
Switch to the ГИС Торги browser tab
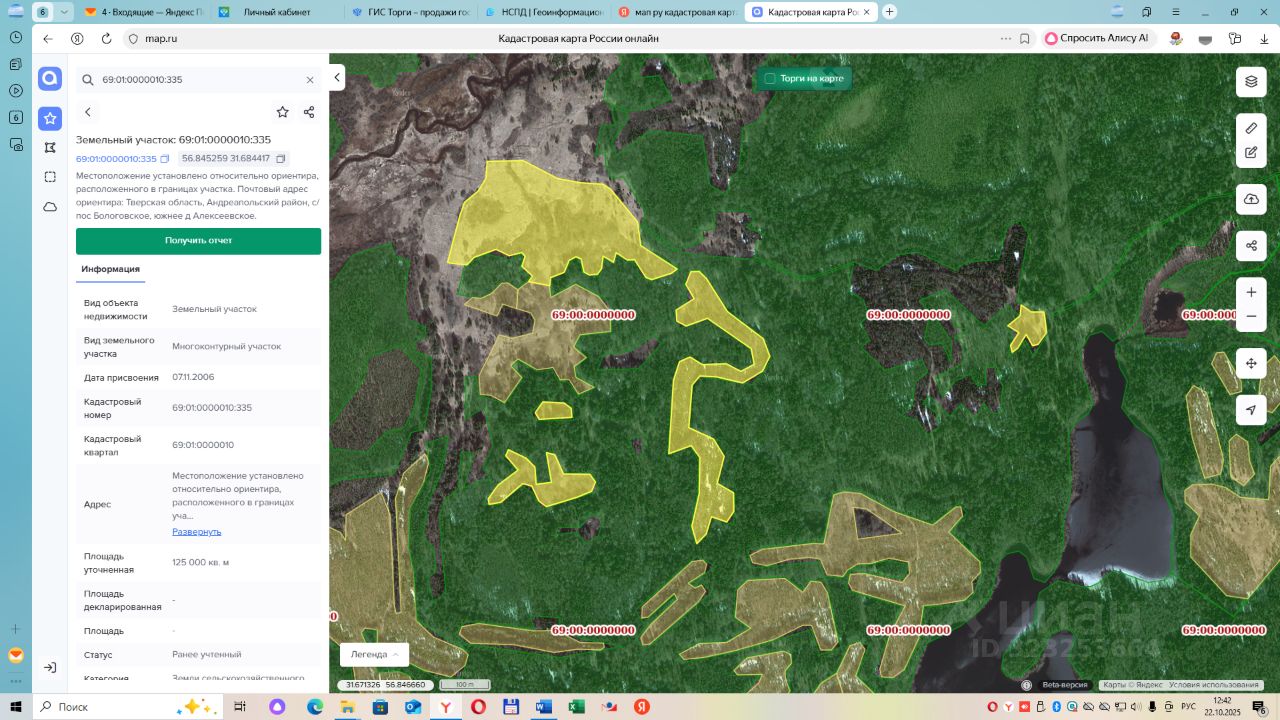[410, 12]
